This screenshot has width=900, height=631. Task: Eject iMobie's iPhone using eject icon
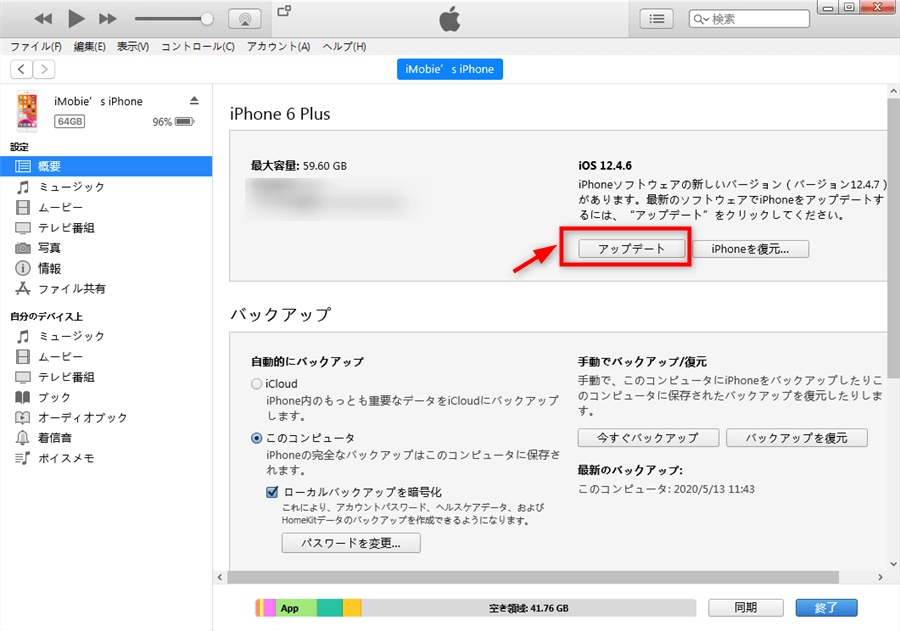tap(194, 101)
